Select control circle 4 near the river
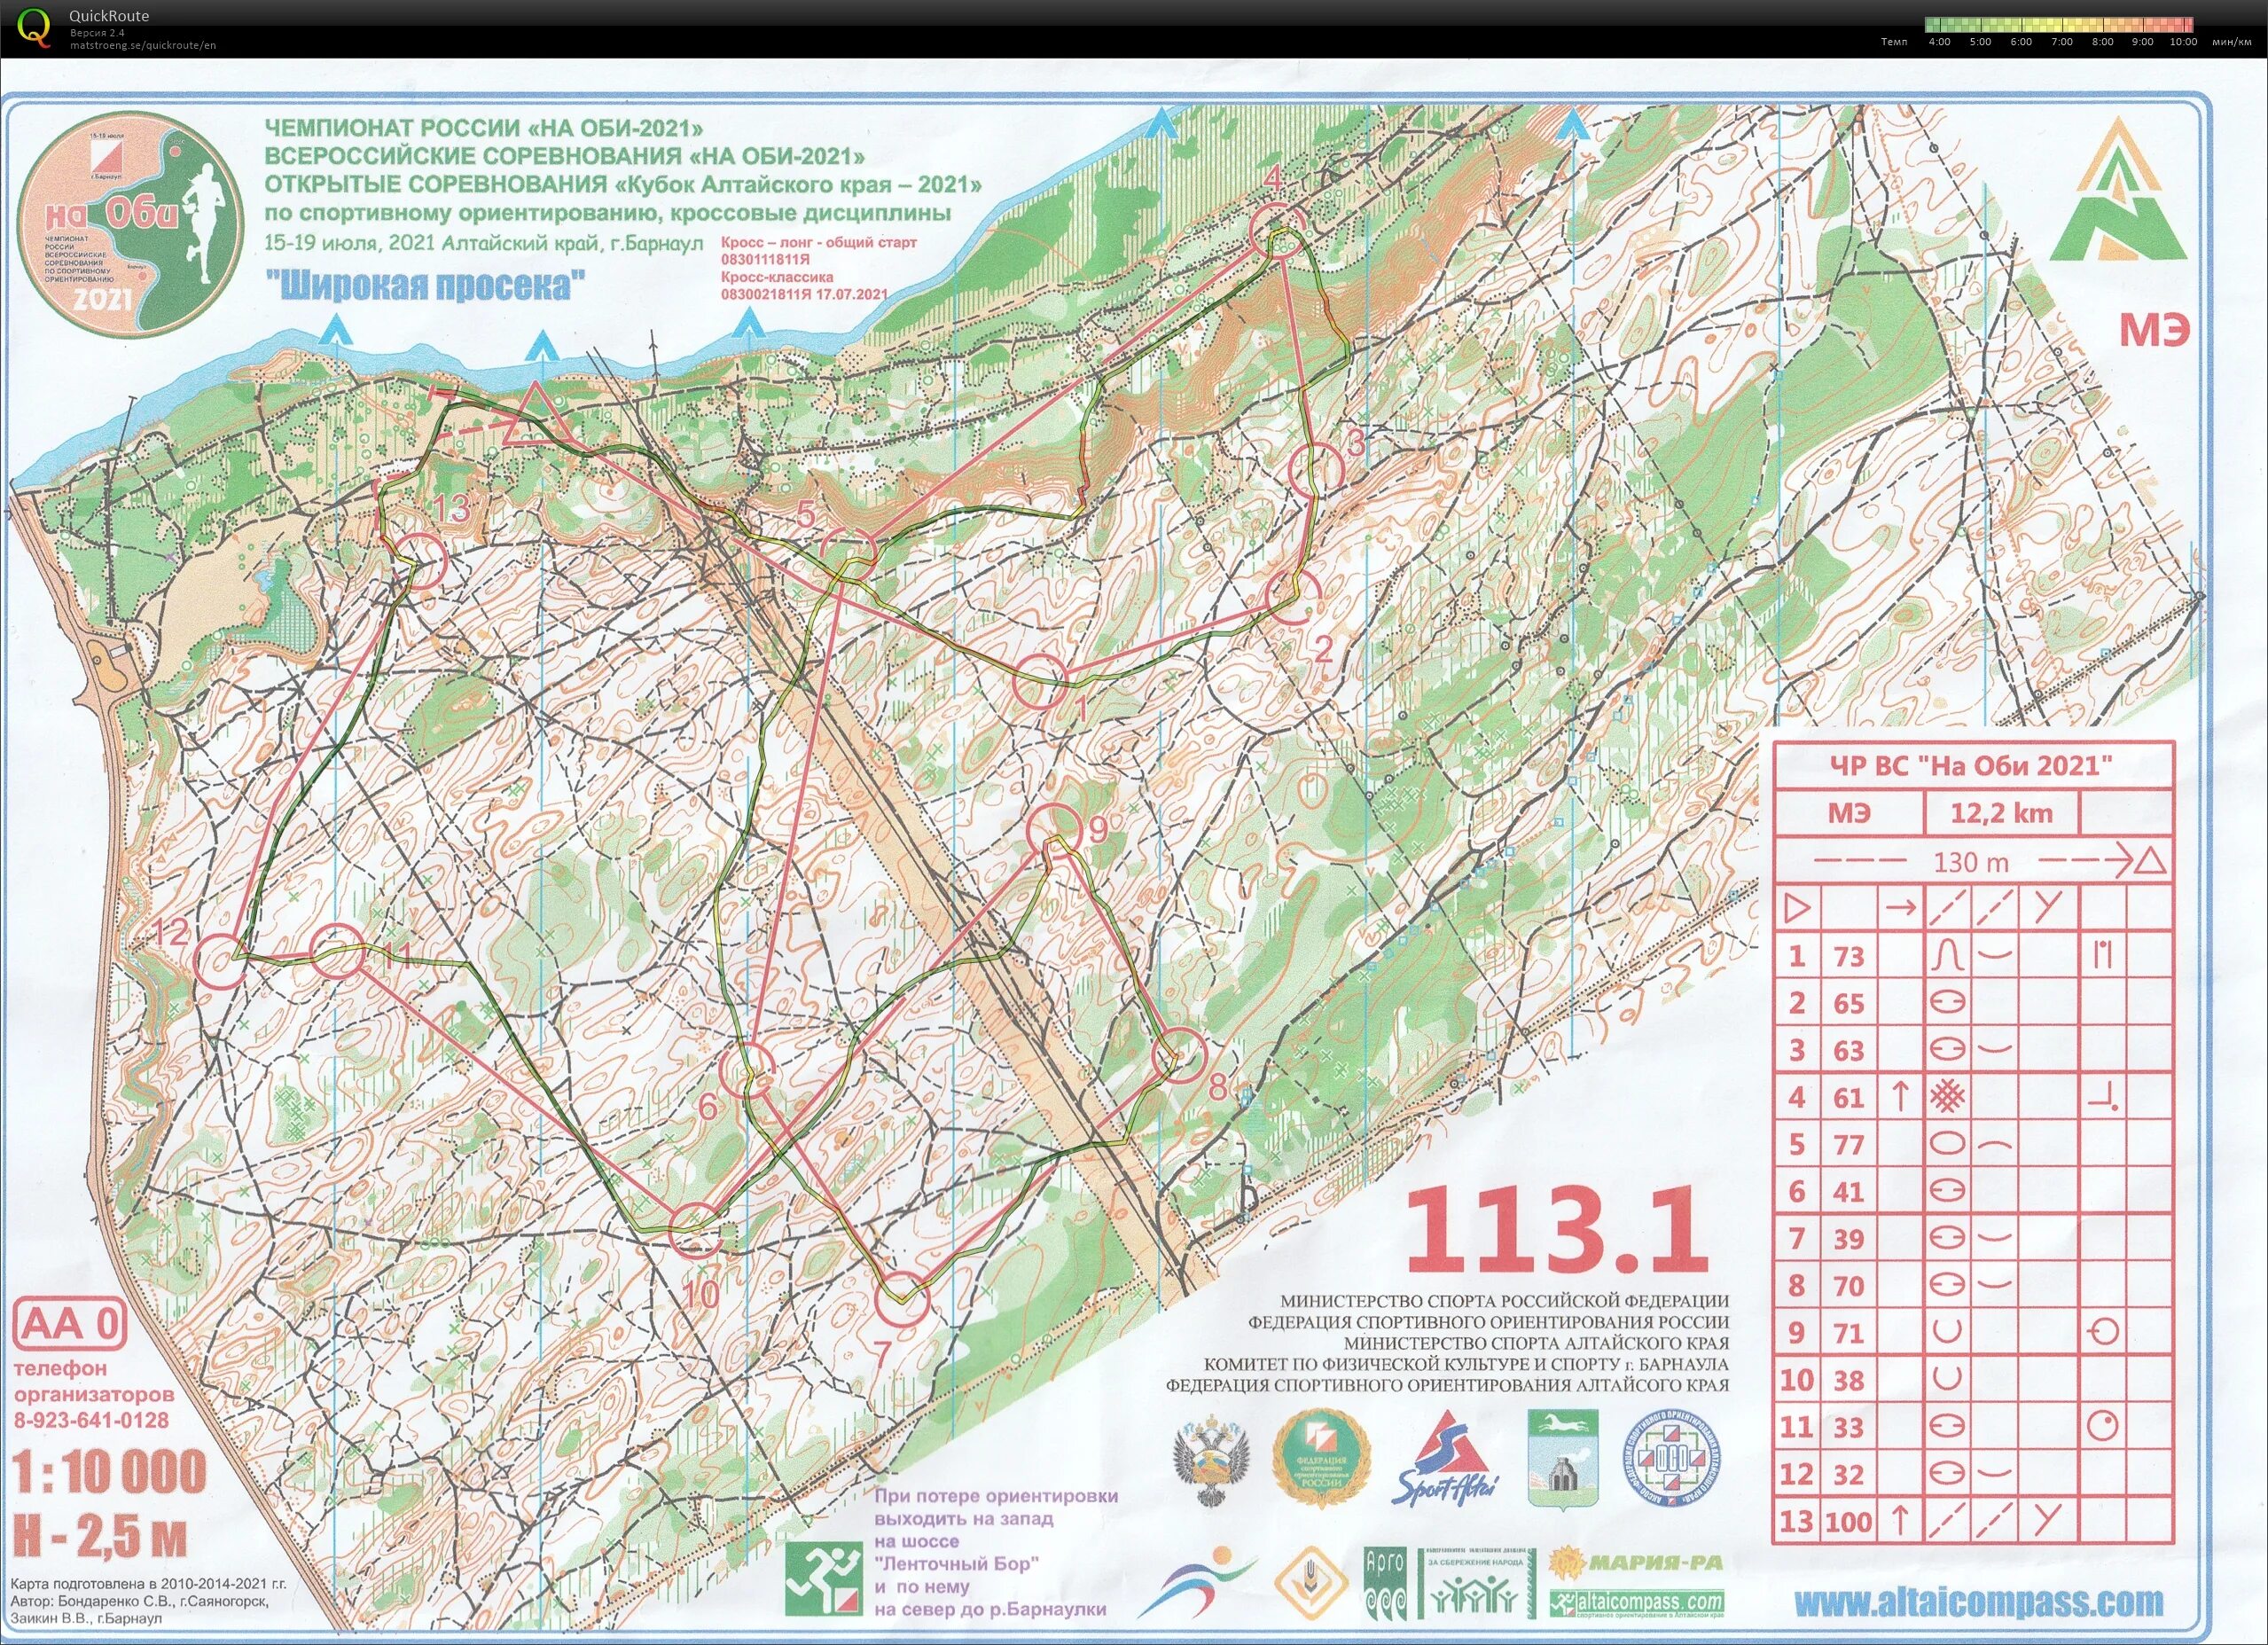 click(x=1279, y=232)
